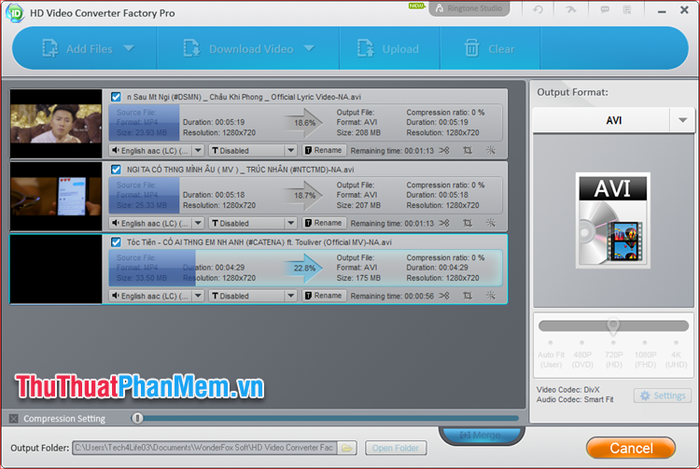700x469 pixels.
Task: Select Auto Fit (User) resolution option
Action: [x=551, y=359]
